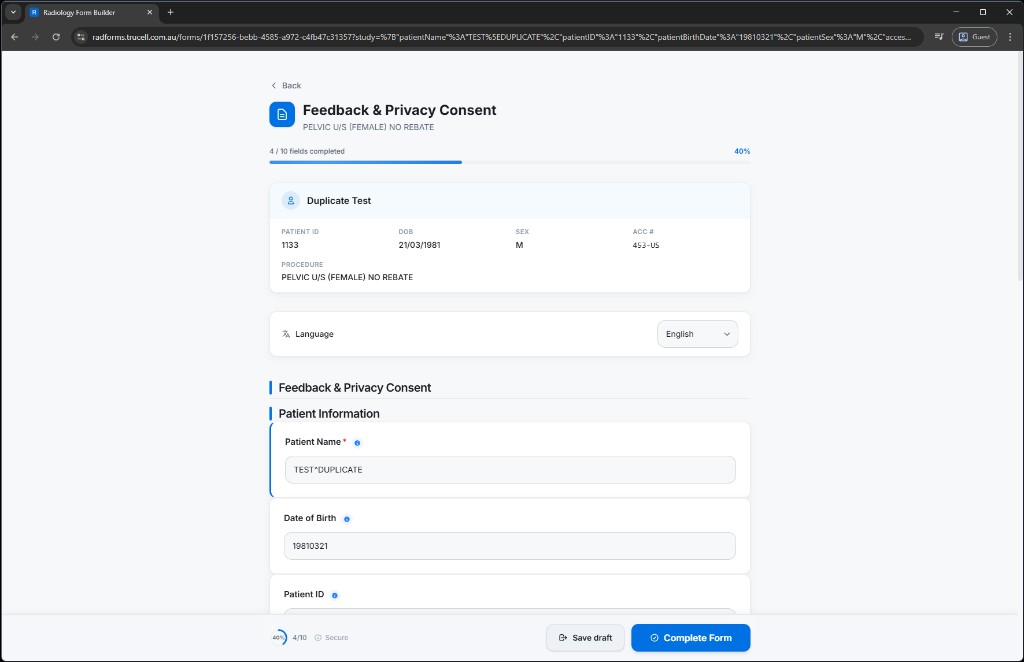
Task: Click the Patient Information section heading
Action: (x=329, y=414)
